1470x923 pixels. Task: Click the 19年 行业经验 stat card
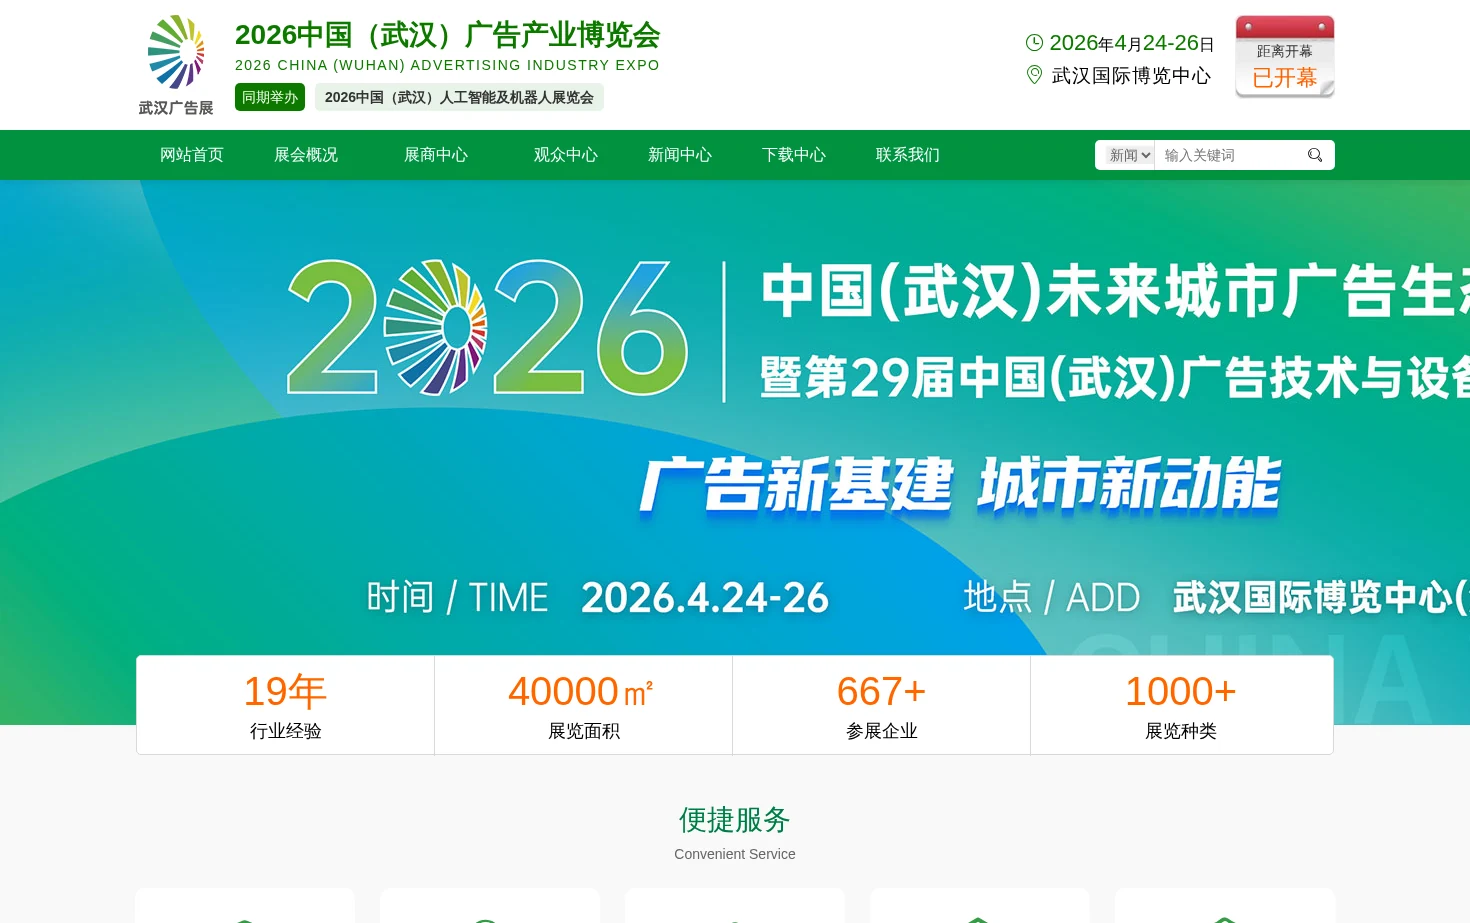click(286, 705)
